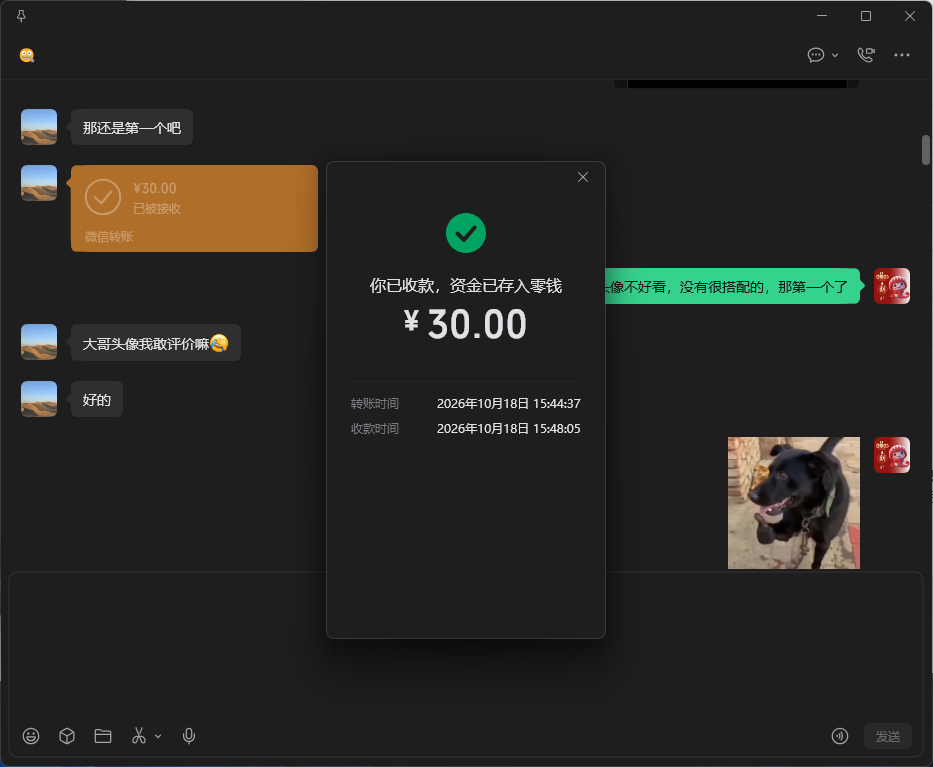Open the favorites cube icon
This screenshot has width=933, height=767.
point(67,736)
